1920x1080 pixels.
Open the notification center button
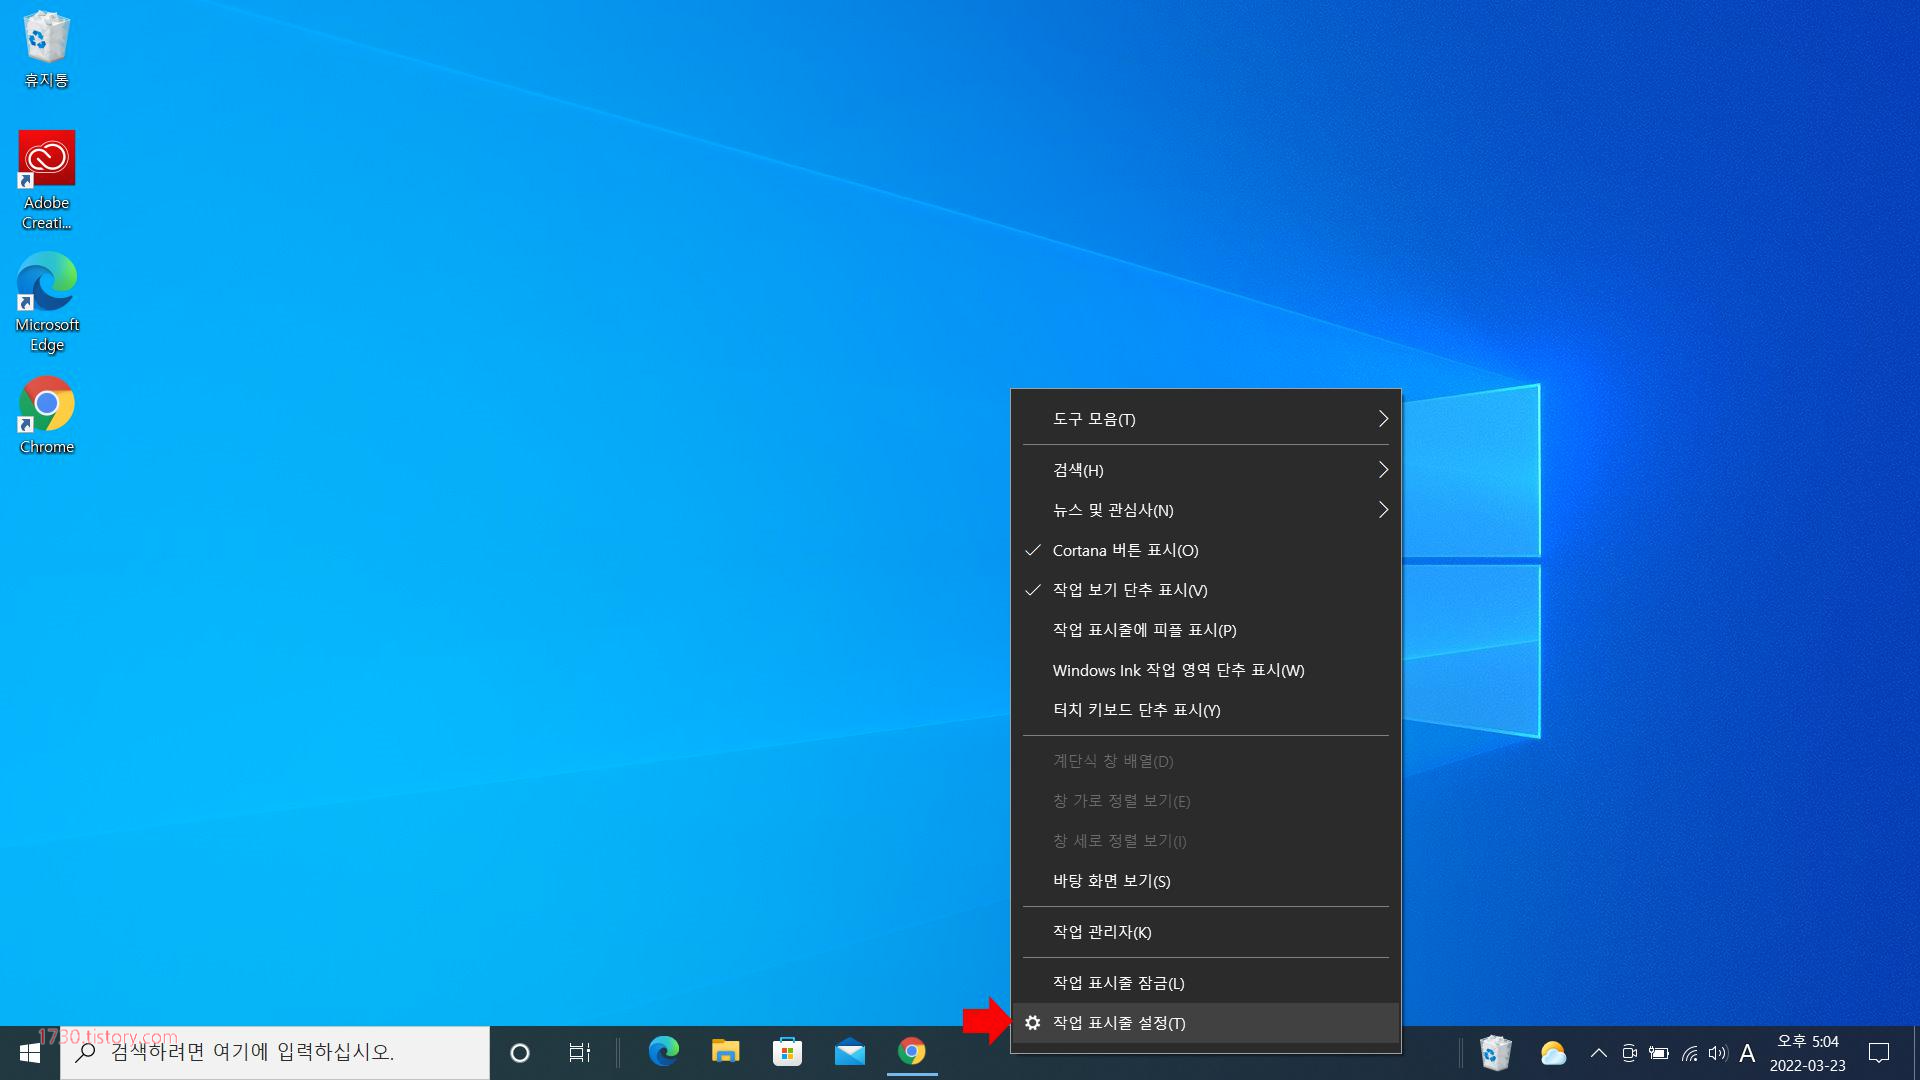(x=1879, y=1053)
